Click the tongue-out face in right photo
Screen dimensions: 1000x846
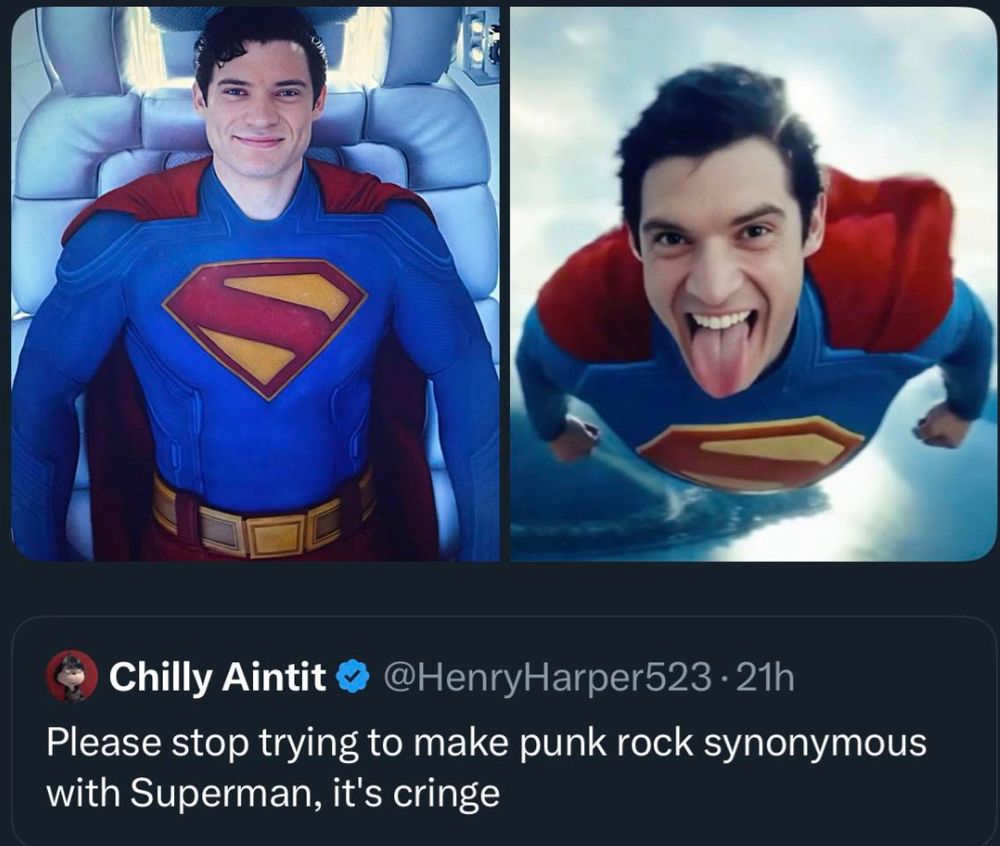pyautogui.click(x=722, y=290)
